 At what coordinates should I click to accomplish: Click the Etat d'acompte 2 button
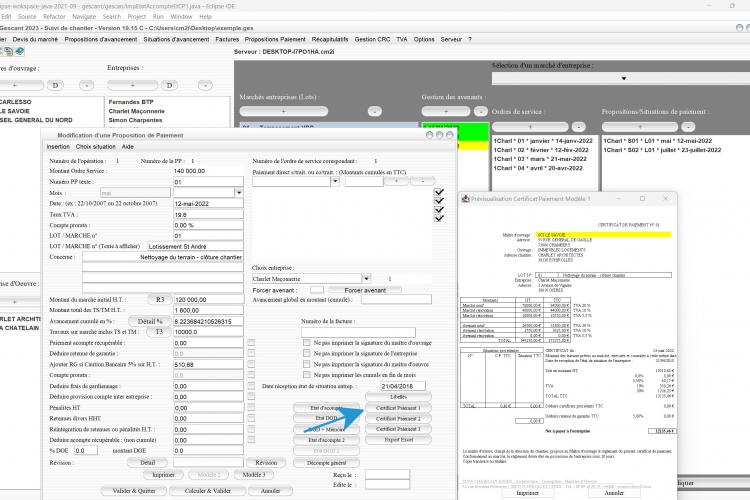[326, 440]
